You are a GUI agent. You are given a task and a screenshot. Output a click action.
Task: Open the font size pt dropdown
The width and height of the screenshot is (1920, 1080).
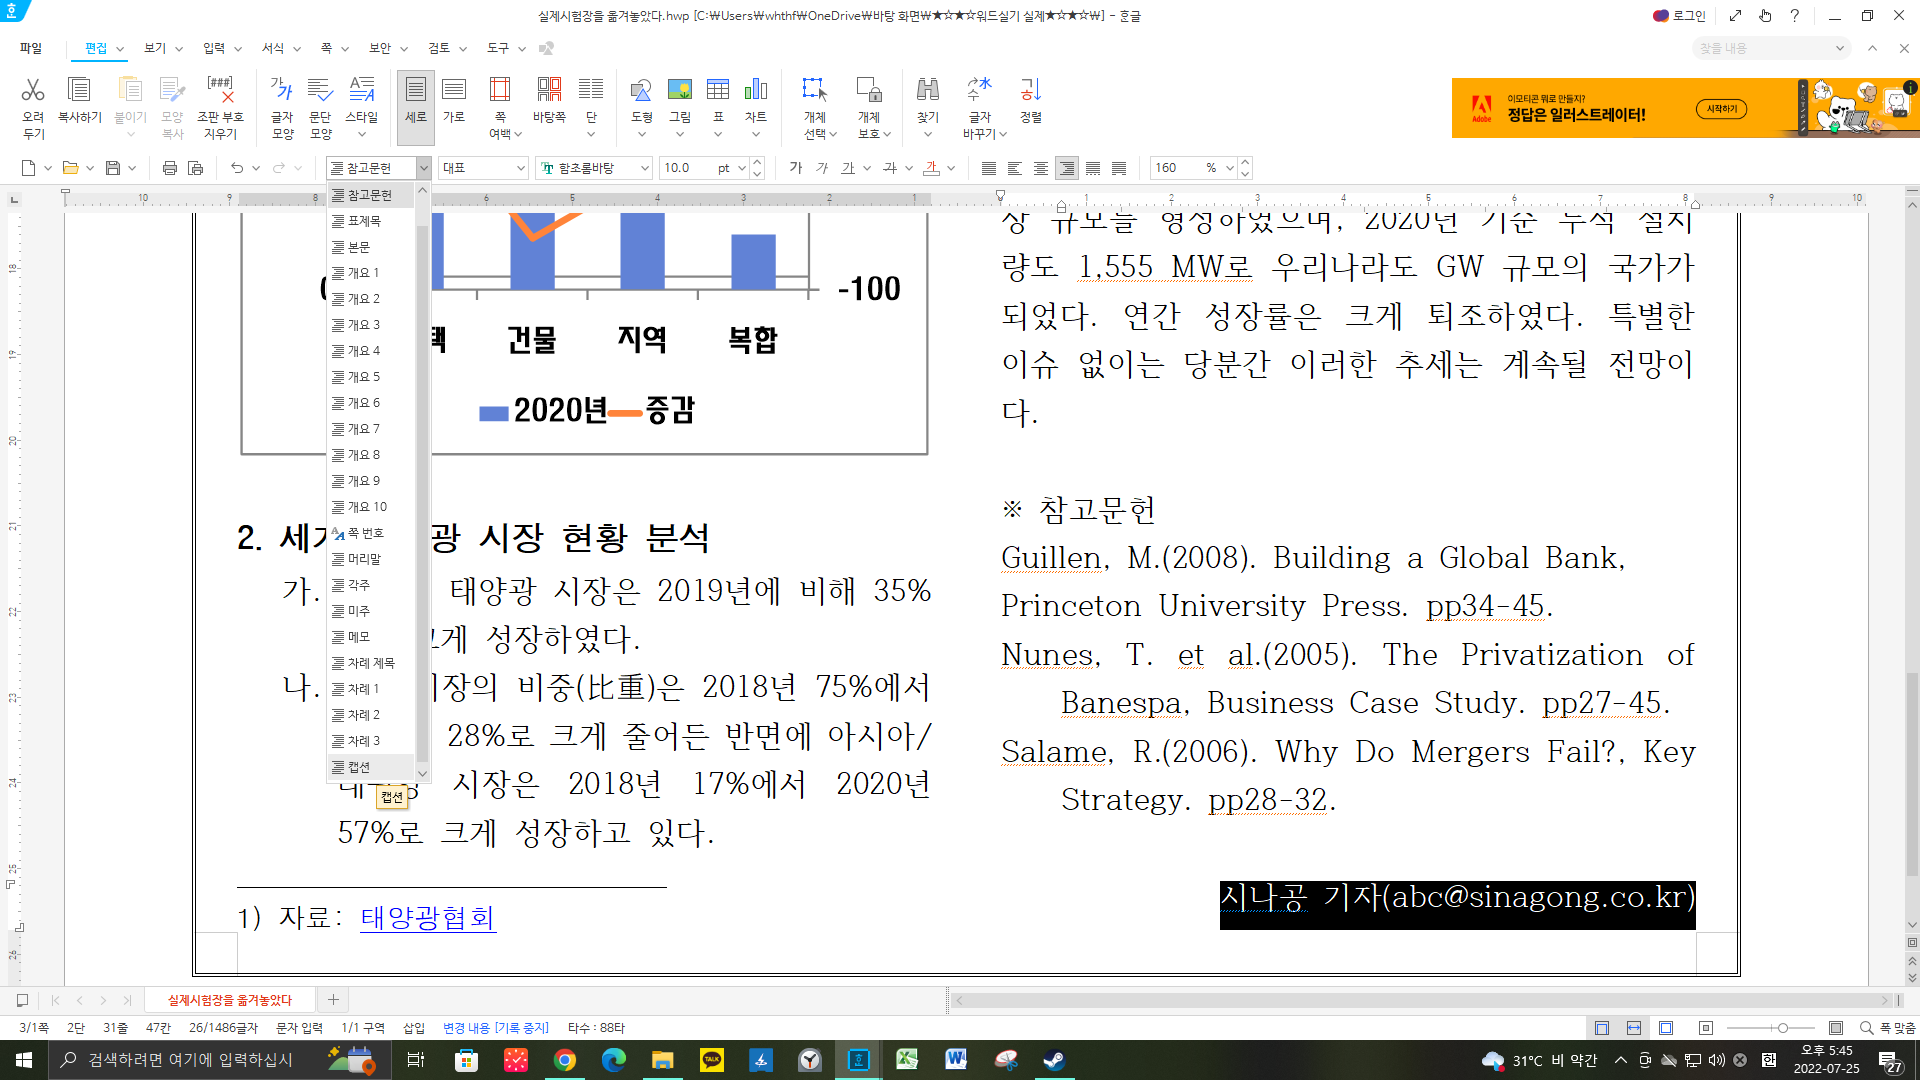(x=742, y=168)
